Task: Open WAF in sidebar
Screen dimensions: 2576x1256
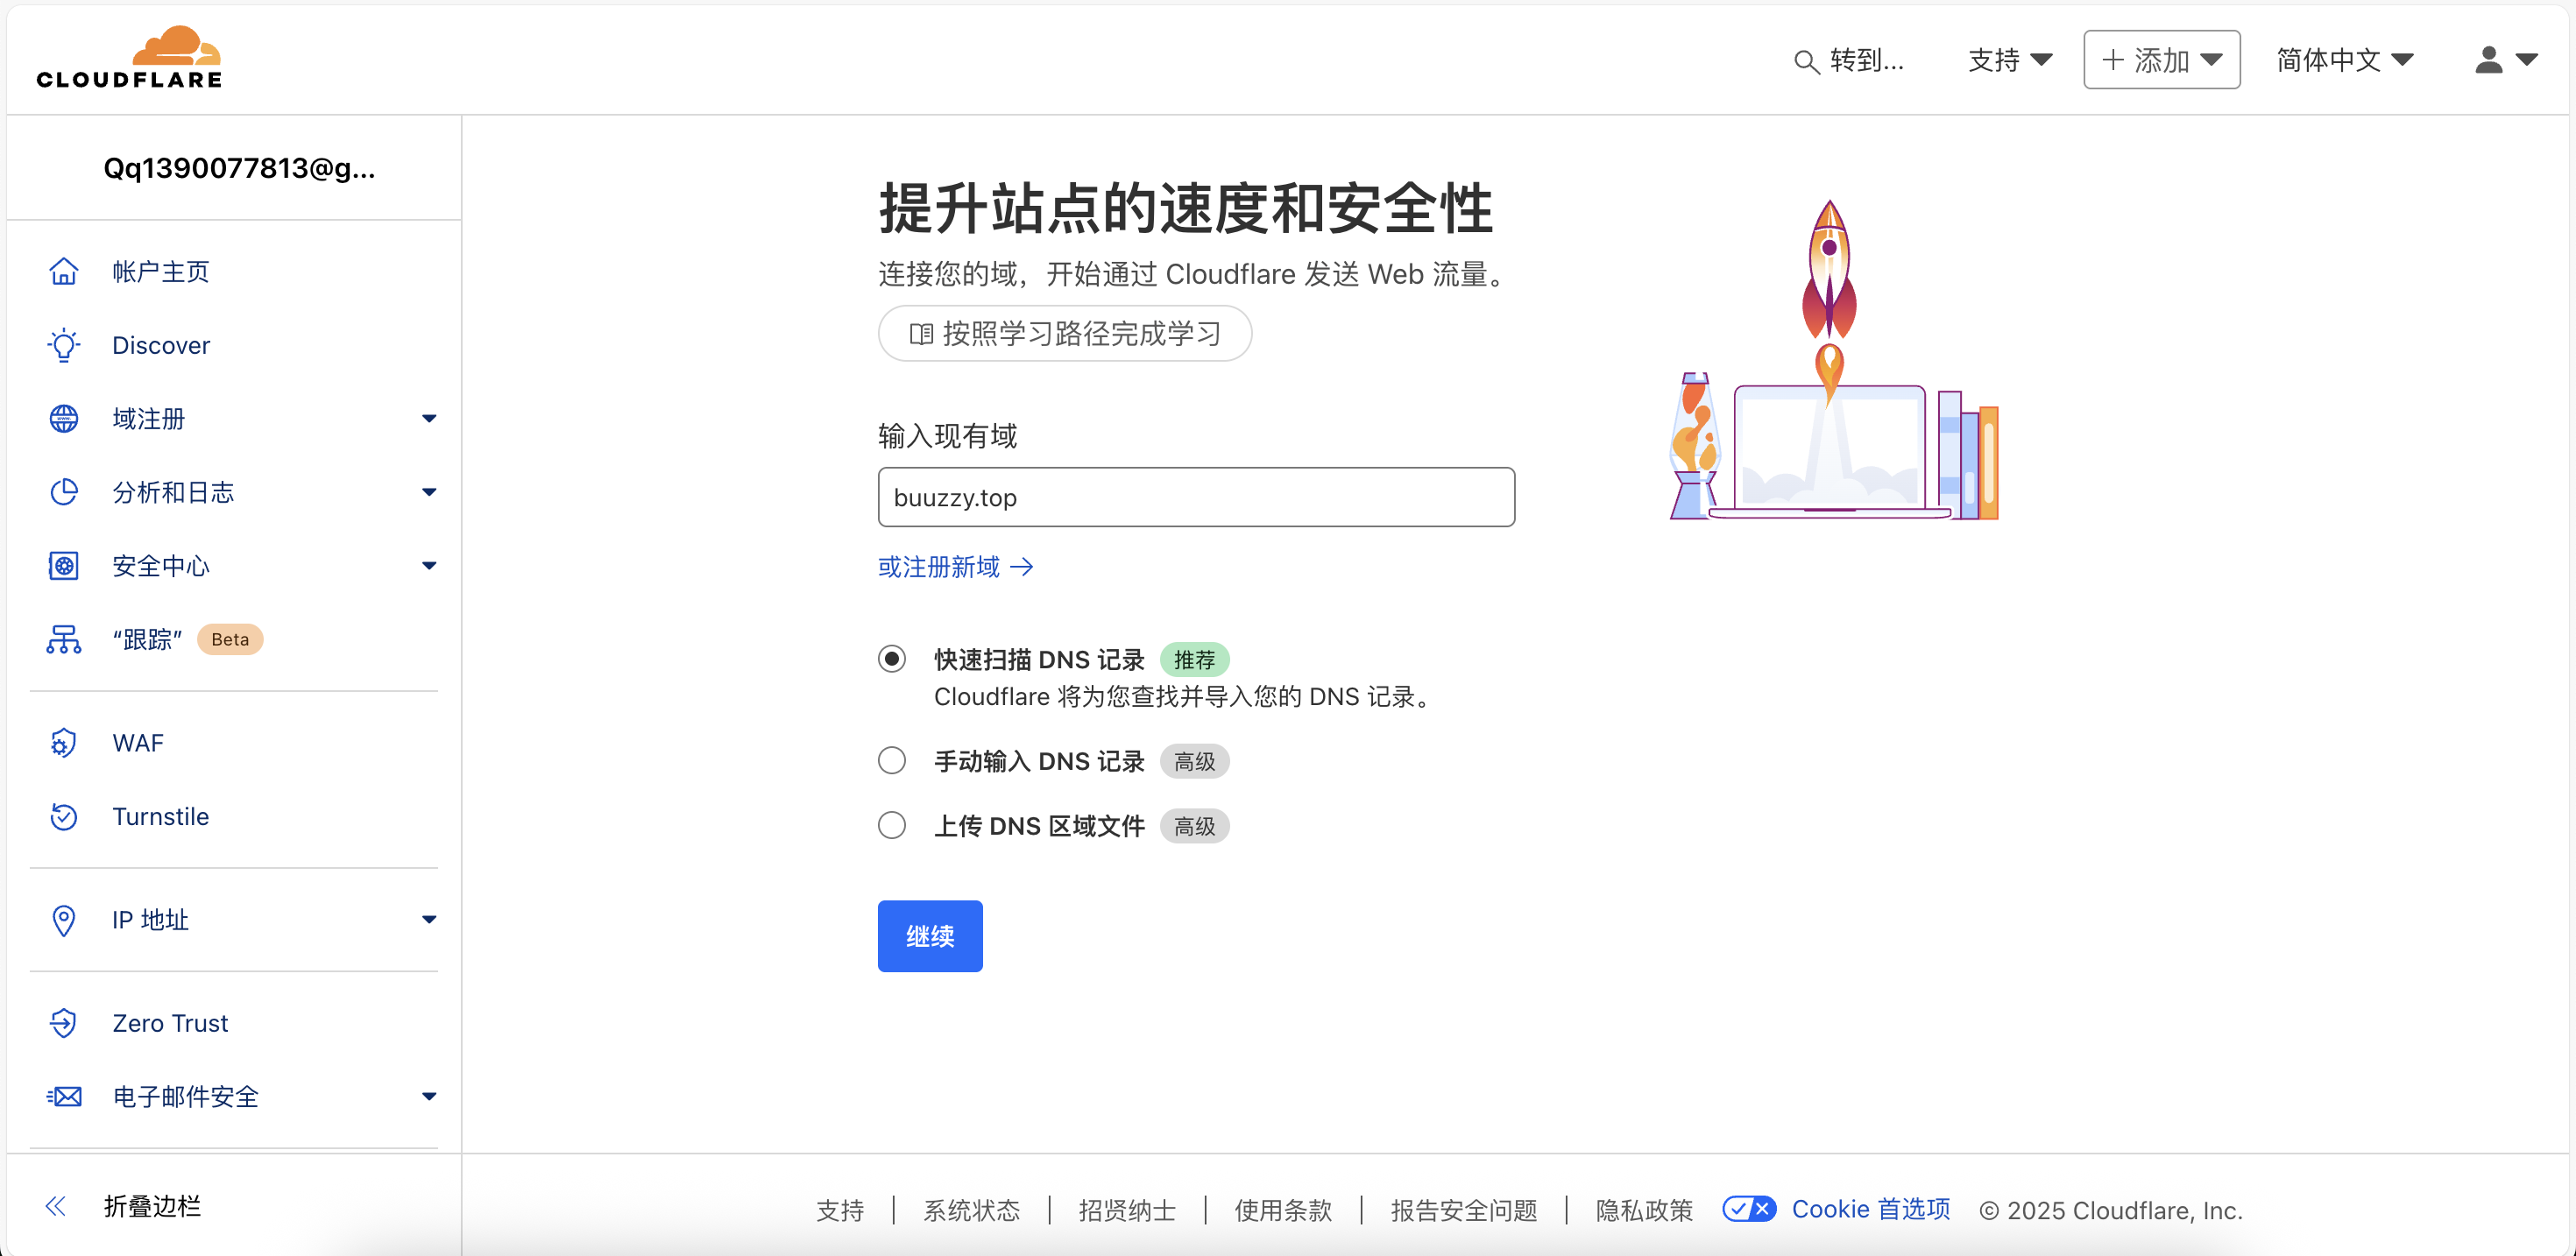Action: point(138,743)
